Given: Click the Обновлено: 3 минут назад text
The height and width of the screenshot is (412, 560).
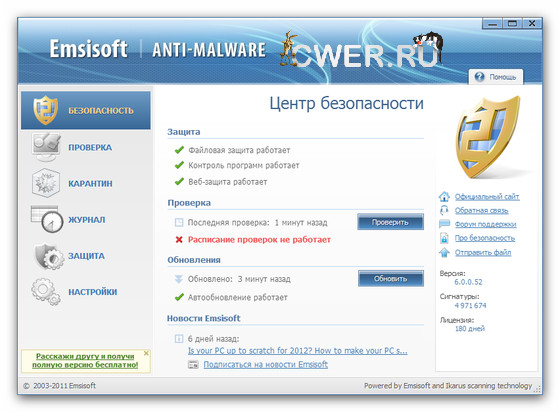Looking at the screenshot, I should 239,279.
